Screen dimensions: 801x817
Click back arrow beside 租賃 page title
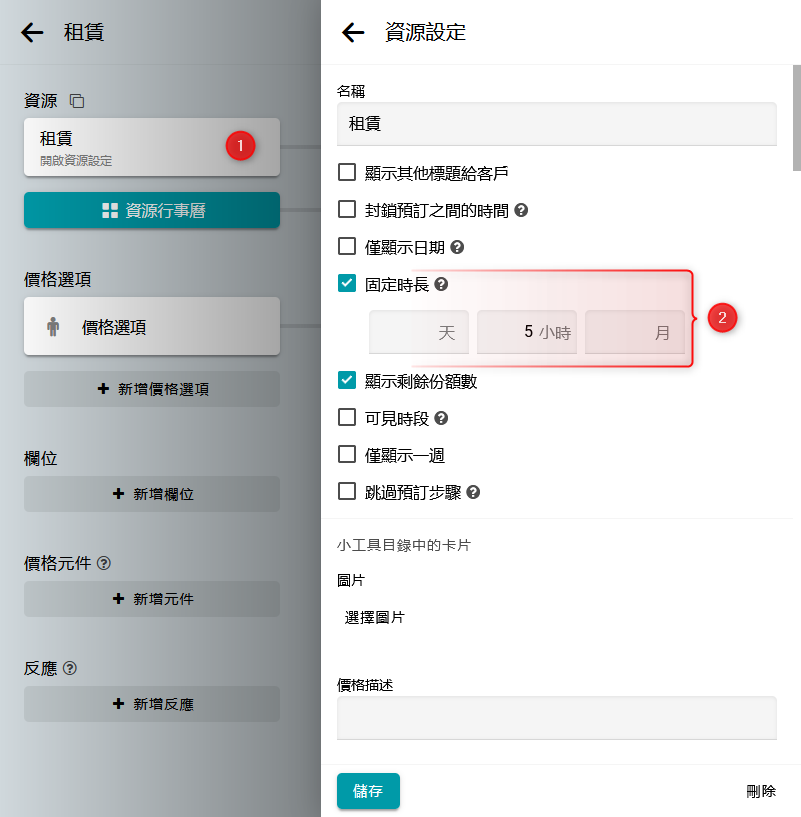click(32, 32)
